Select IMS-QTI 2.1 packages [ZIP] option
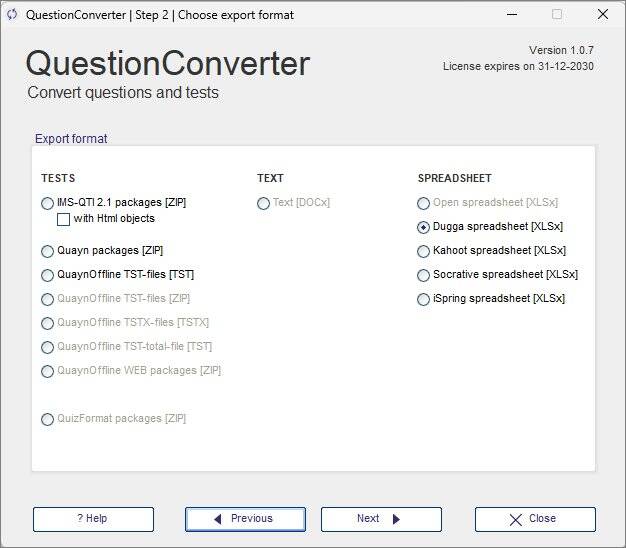The image size is (626, 548). click(x=48, y=203)
